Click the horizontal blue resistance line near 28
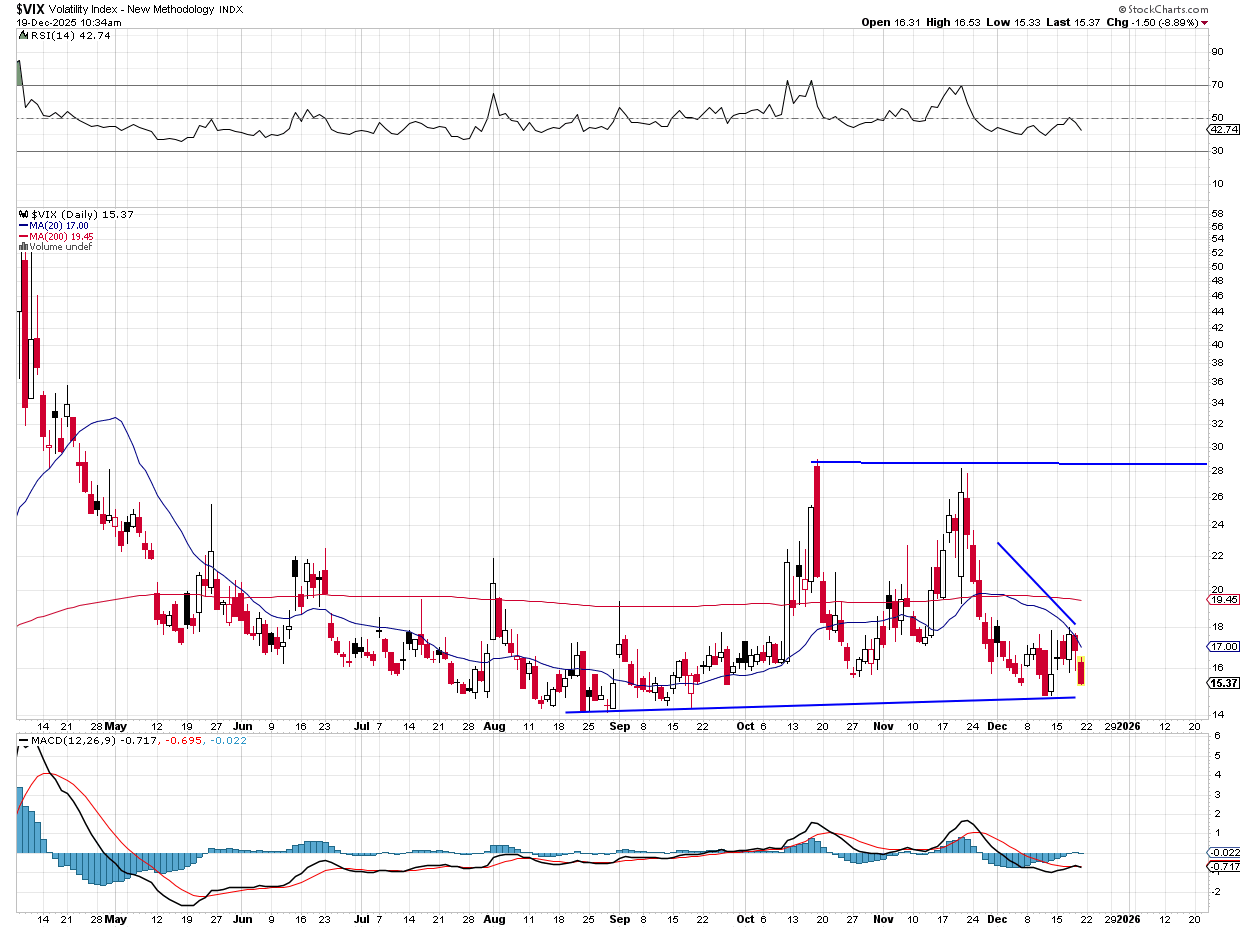 tap(1000, 463)
